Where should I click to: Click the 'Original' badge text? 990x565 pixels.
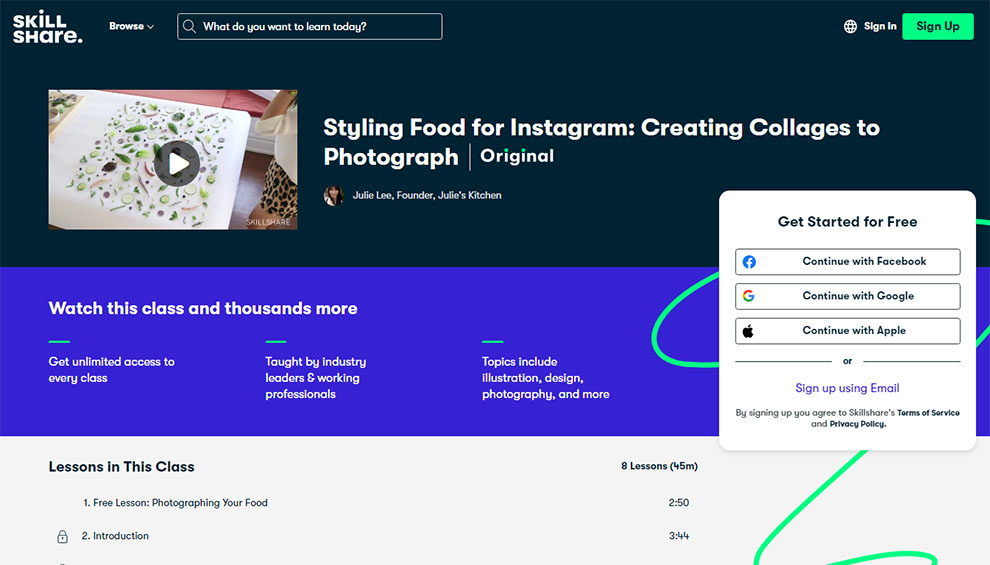point(516,156)
